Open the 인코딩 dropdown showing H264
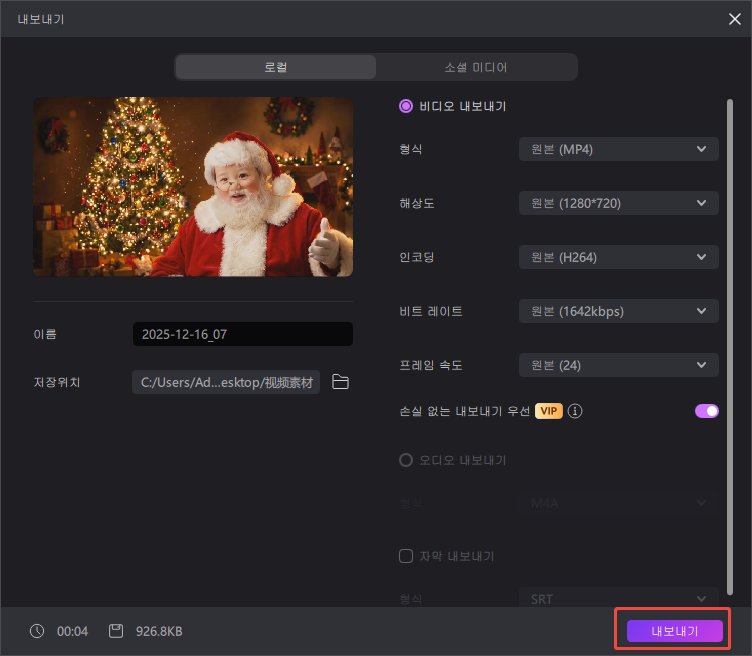752x656 pixels. click(618, 257)
